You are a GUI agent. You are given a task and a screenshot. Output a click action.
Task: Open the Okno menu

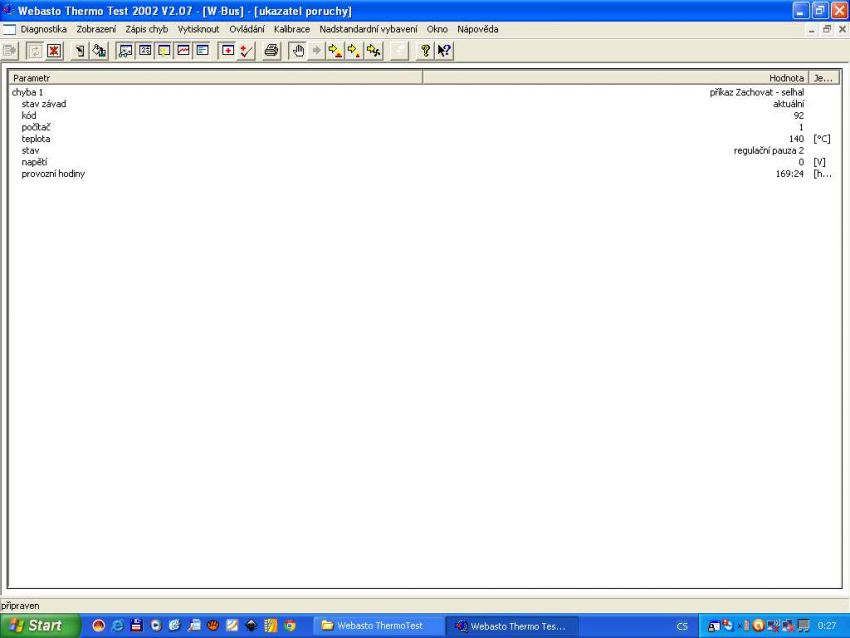[437, 29]
